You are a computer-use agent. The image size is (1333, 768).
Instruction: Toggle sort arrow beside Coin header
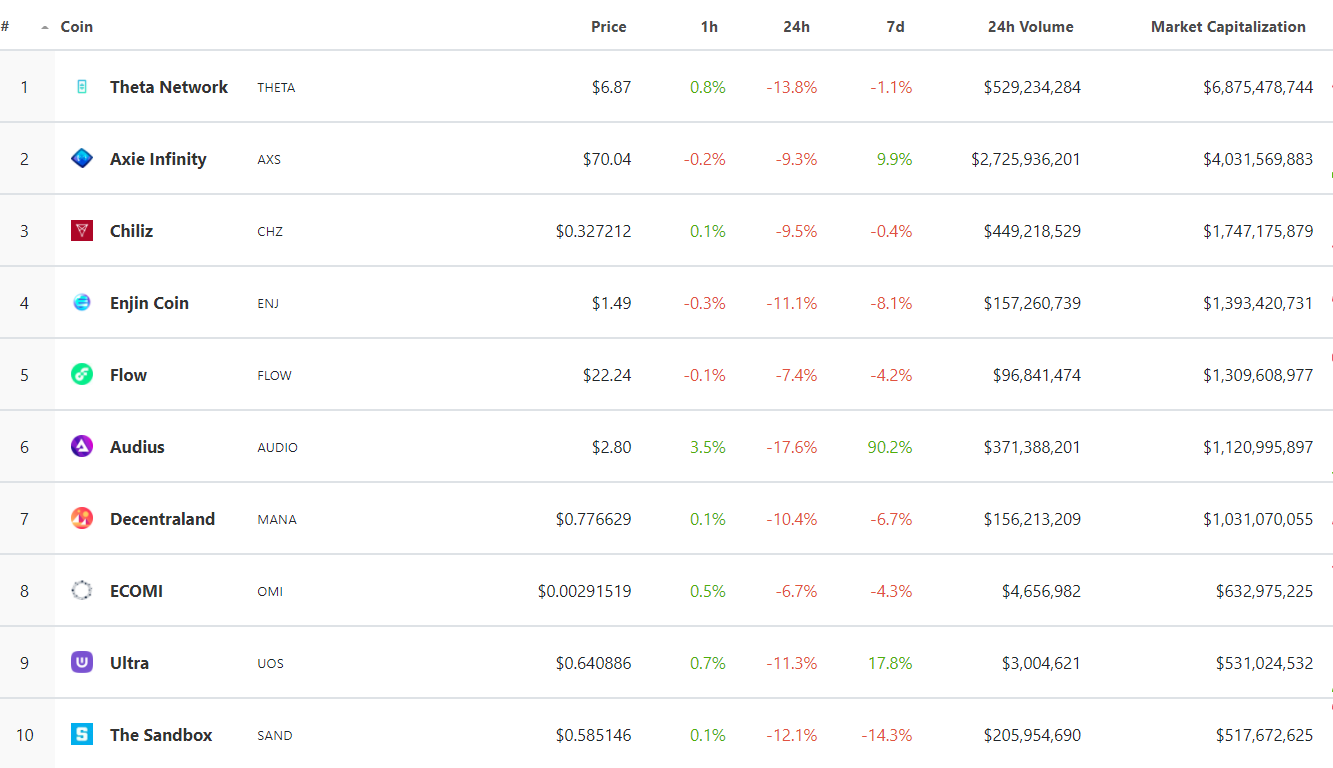pyautogui.click(x=44, y=28)
